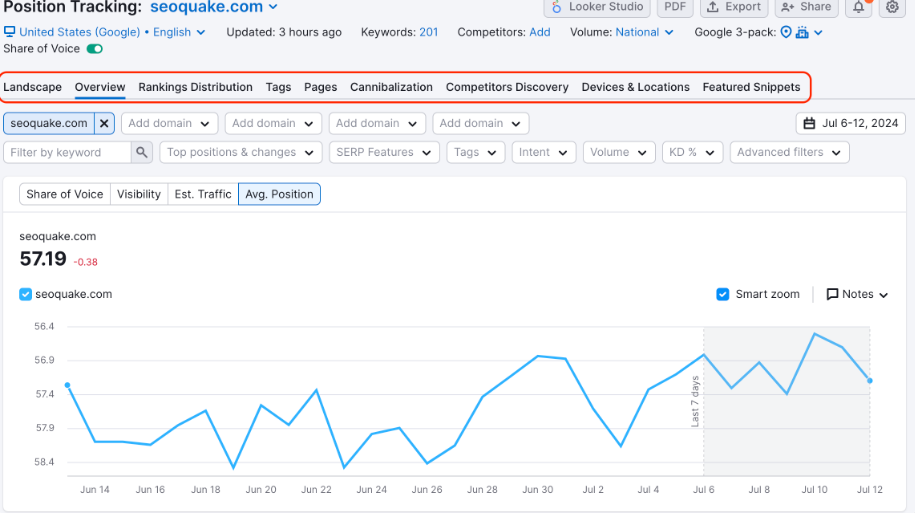Click the -0.38 change value

coord(86,262)
